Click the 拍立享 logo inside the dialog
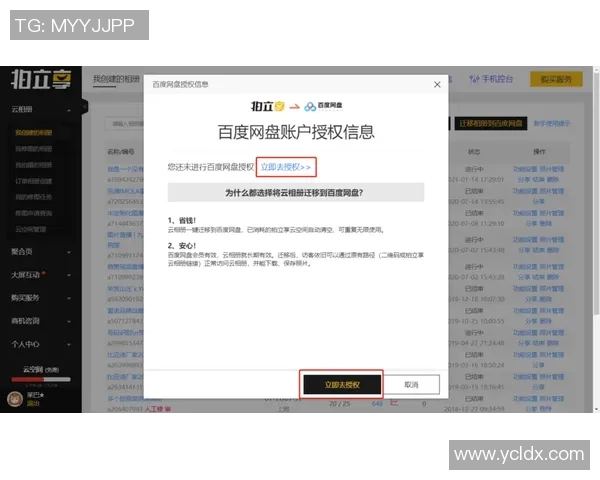This screenshot has height=480, width=600. click(x=268, y=106)
